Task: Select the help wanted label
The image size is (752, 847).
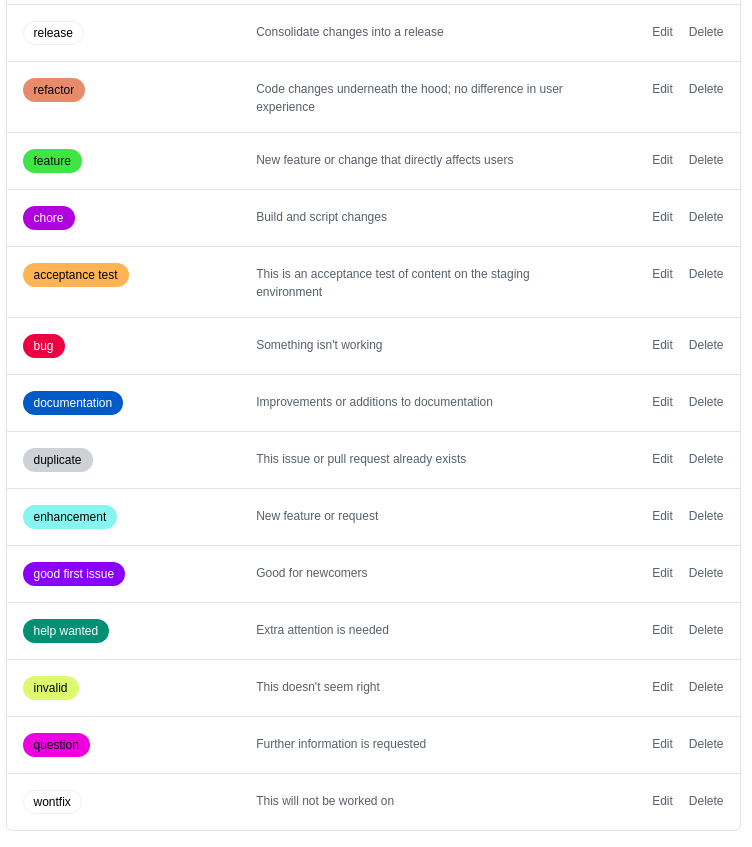Action: click(65, 631)
